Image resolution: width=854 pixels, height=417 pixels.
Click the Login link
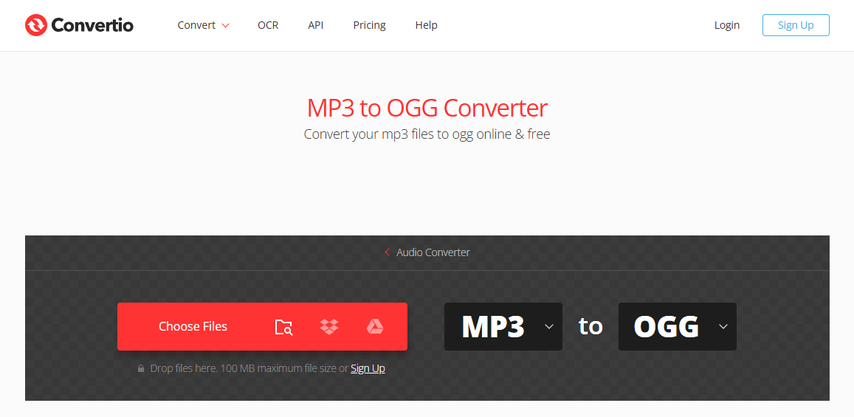coord(727,25)
